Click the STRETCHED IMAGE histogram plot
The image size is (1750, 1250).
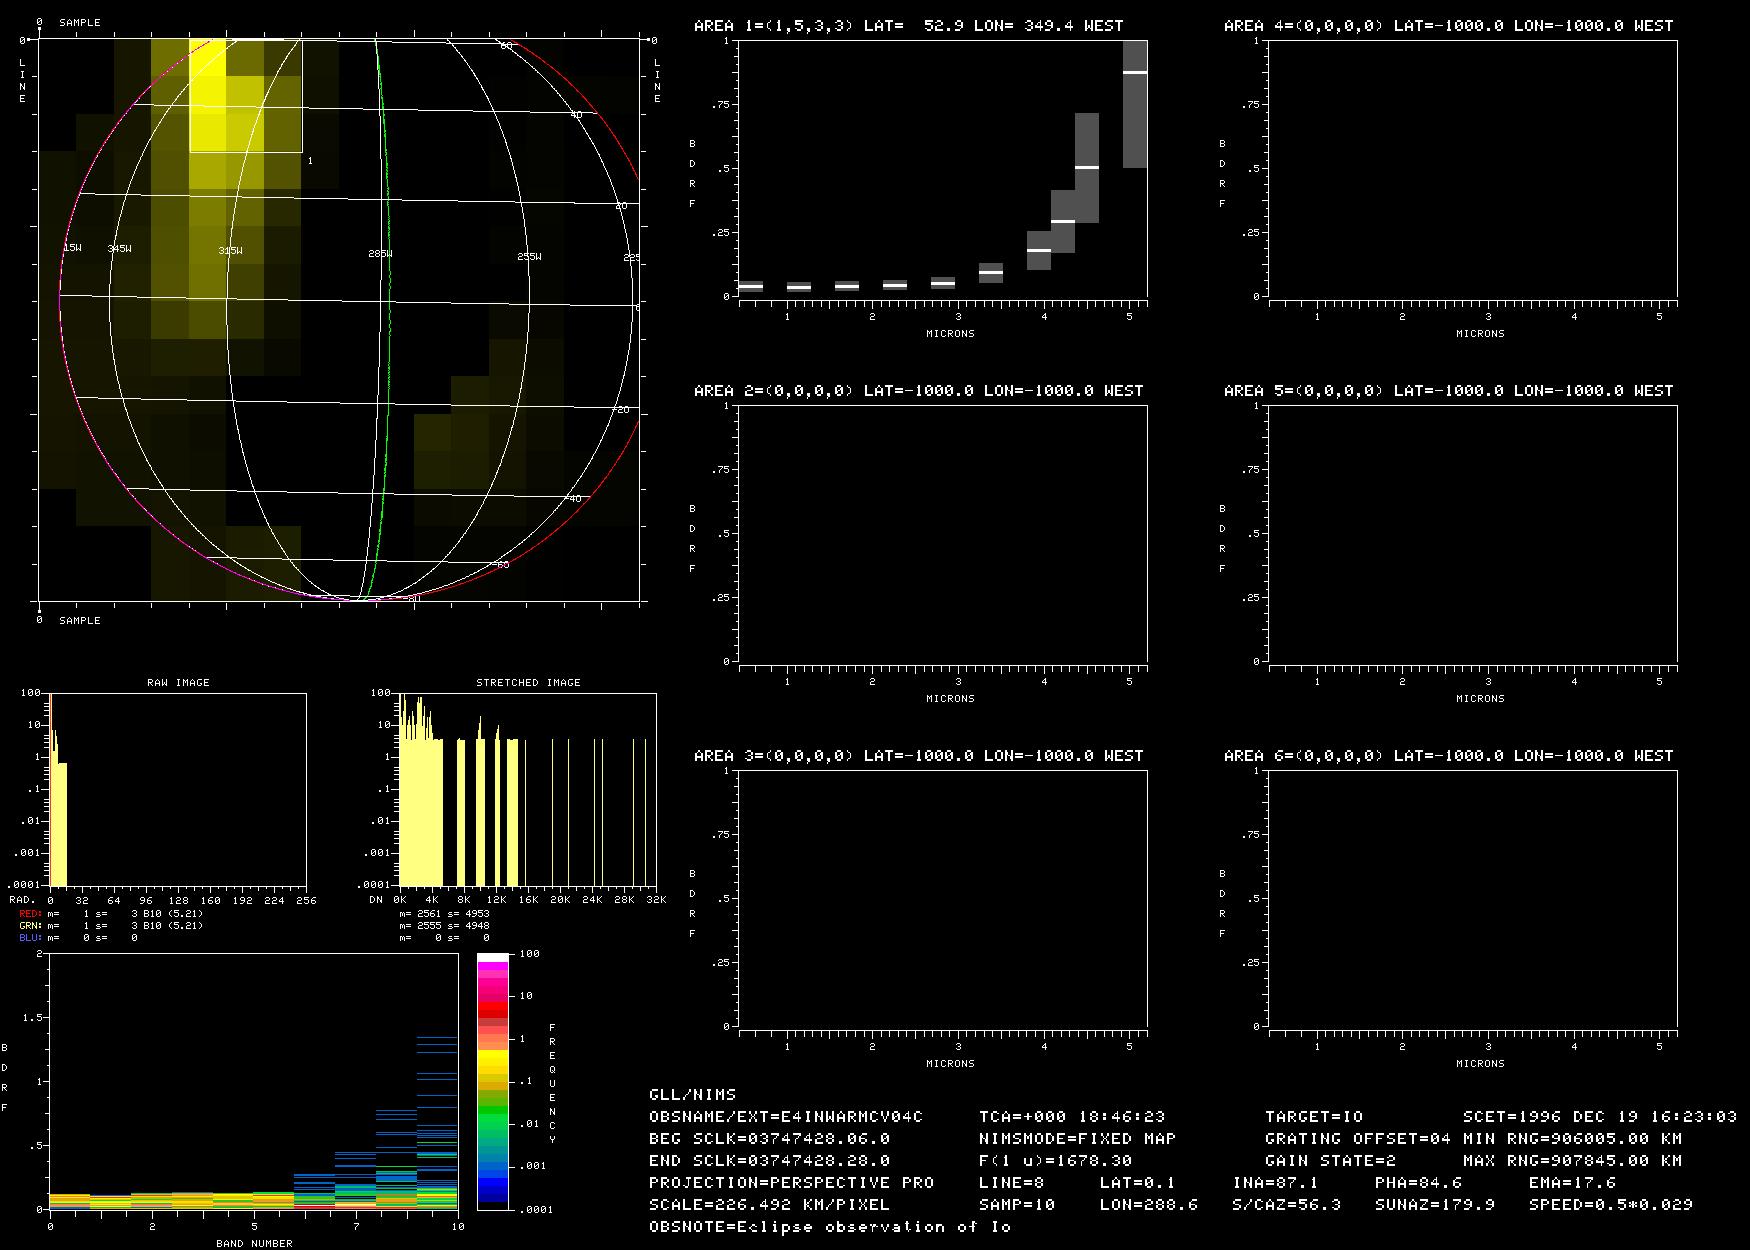[x=527, y=790]
